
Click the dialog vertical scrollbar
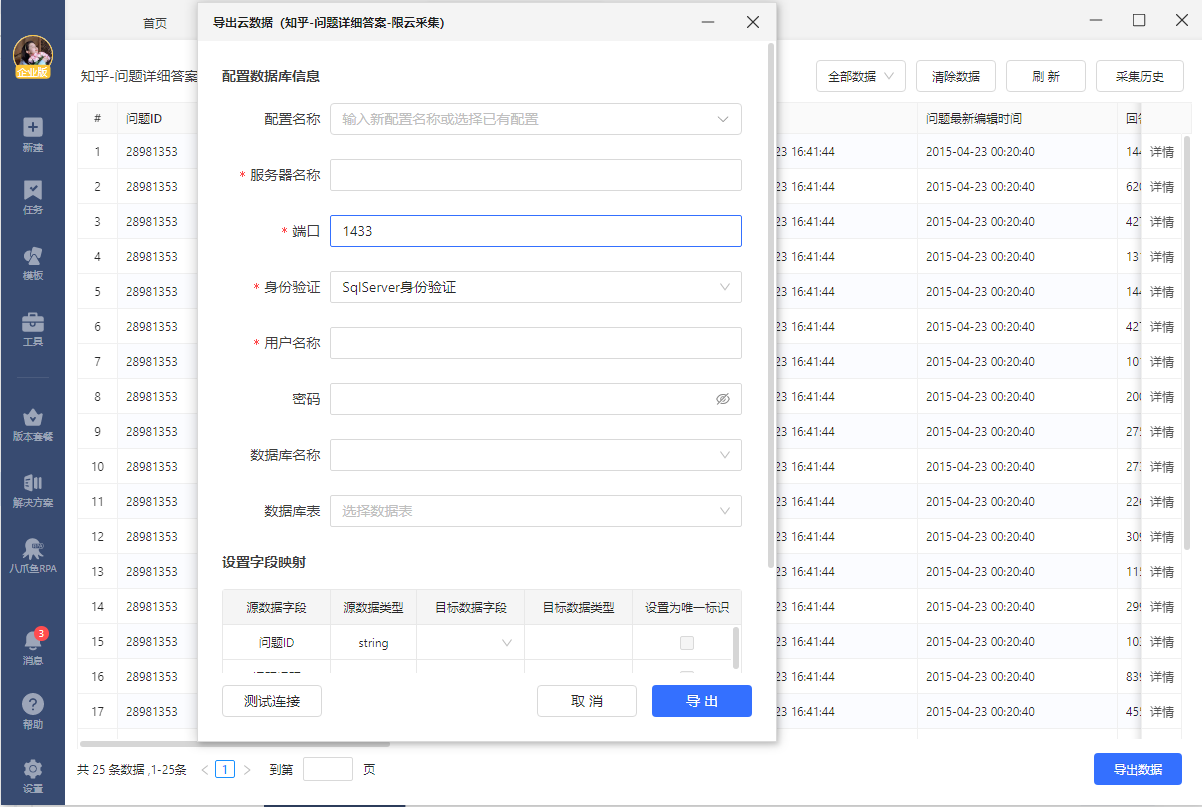tap(770, 305)
